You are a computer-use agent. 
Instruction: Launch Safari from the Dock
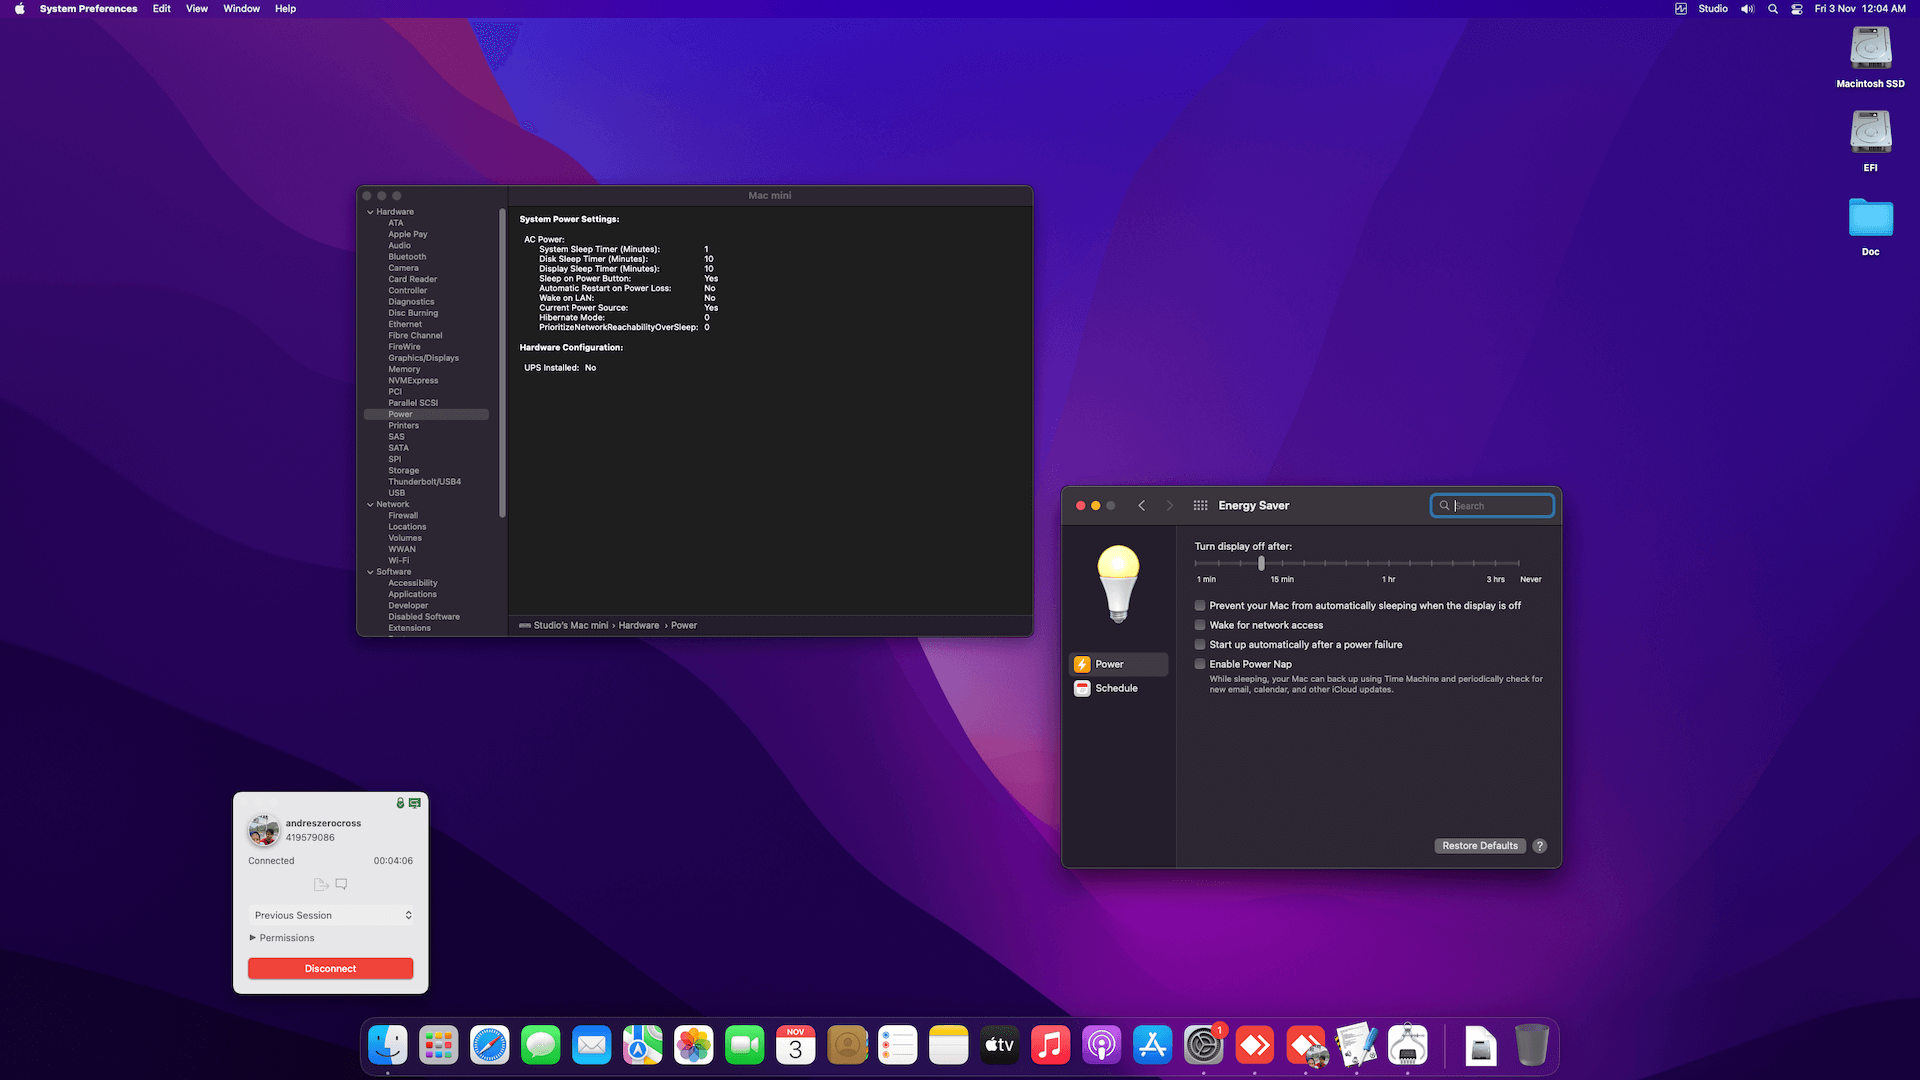coord(490,1046)
